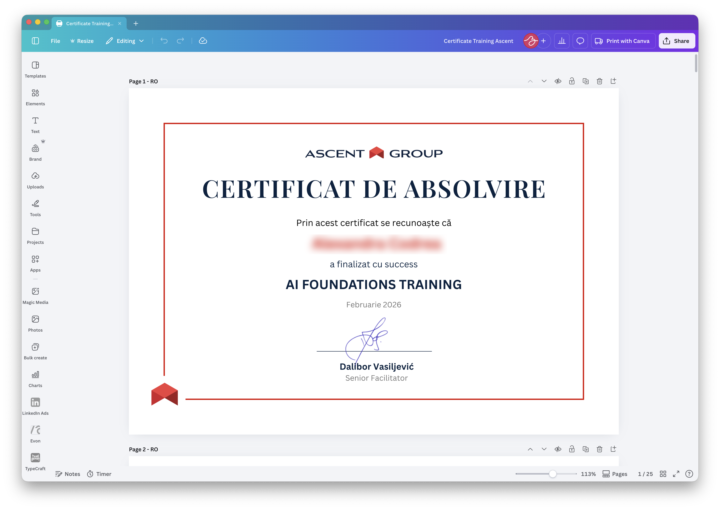This screenshot has height=510, width=720.
Task: Open the Editing mode dropdown
Action: coord(125,41)
